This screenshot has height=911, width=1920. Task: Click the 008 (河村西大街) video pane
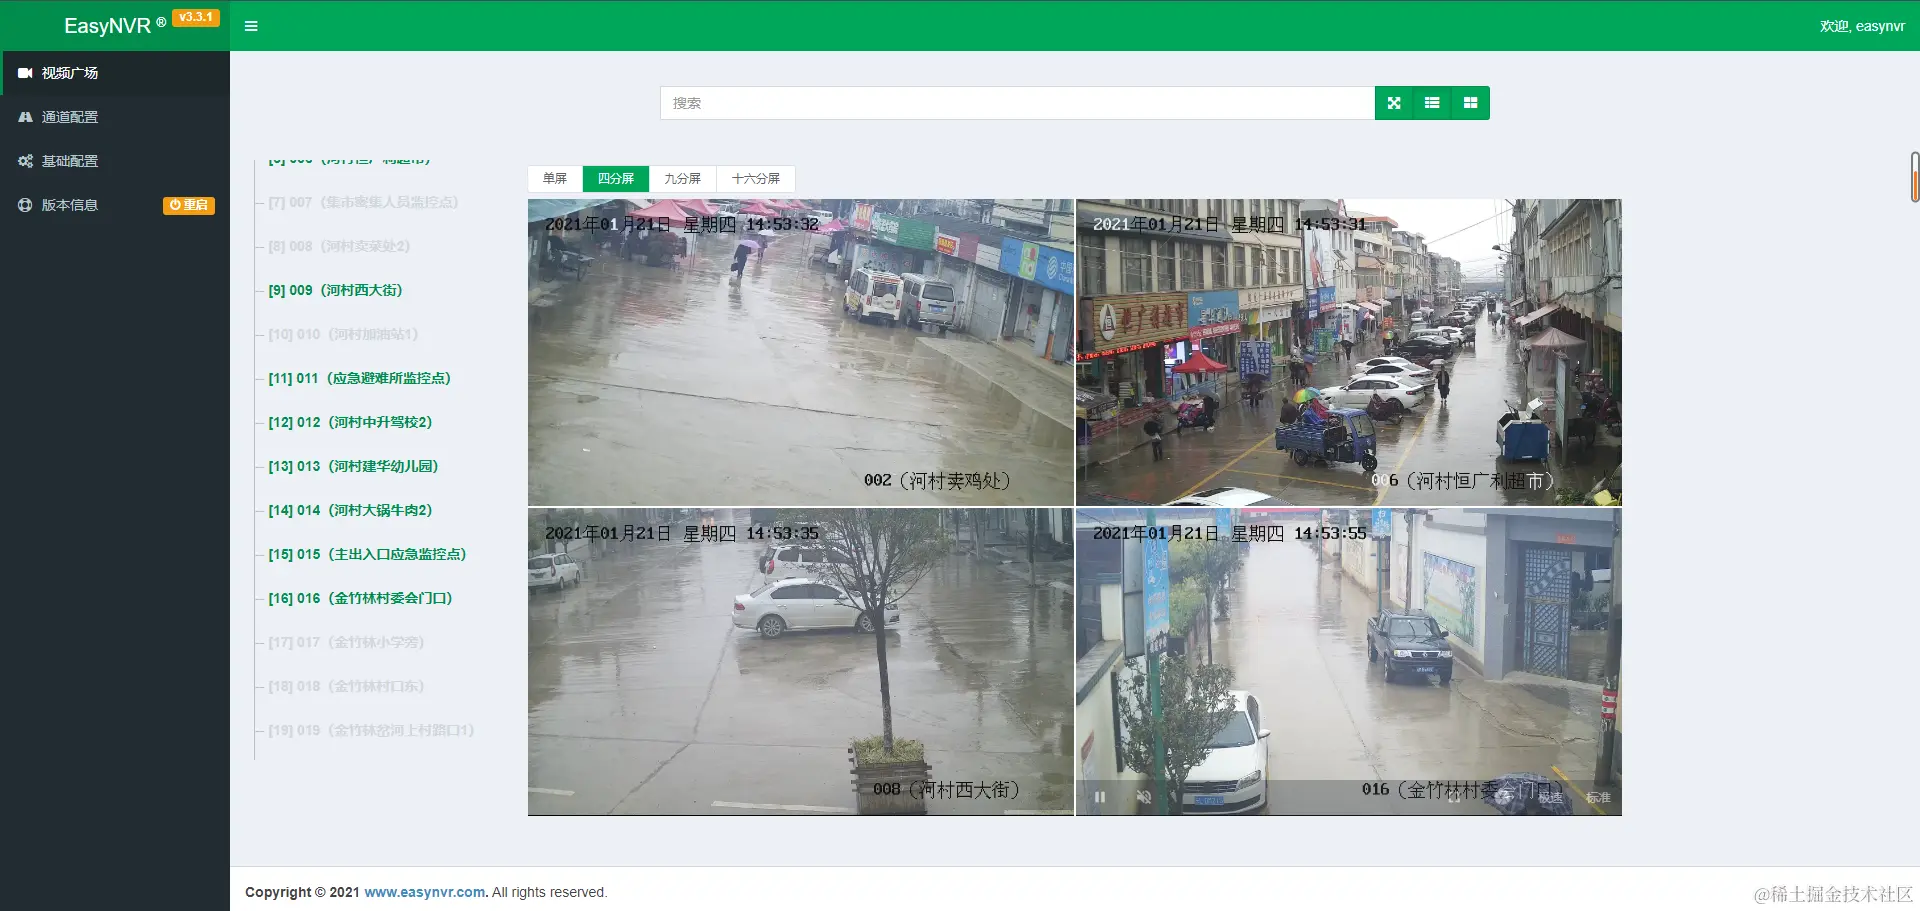click(x=800, y=662)
